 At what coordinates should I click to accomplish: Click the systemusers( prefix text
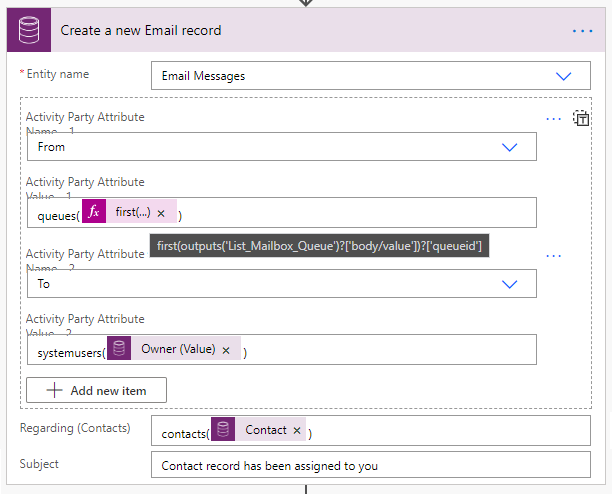click(x=71, y=353)
